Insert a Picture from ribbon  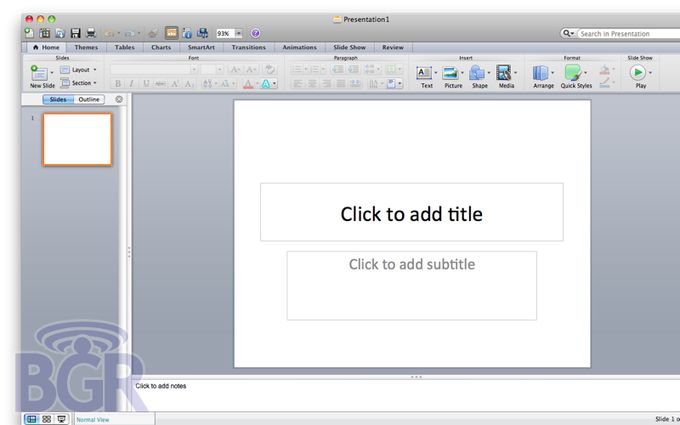pyautogui.click(x=451, y=73)
